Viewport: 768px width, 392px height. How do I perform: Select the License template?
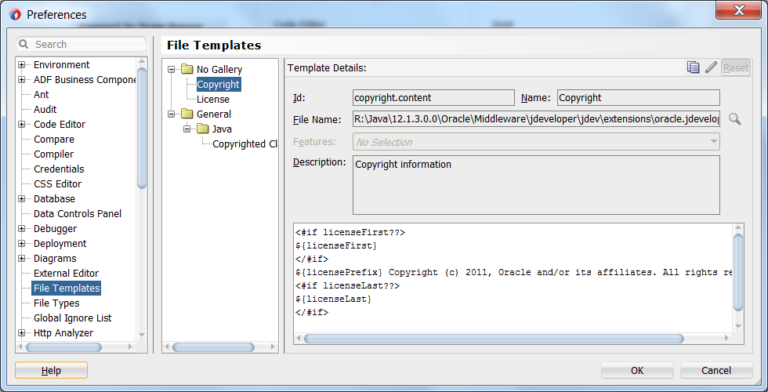pos(213,99)
